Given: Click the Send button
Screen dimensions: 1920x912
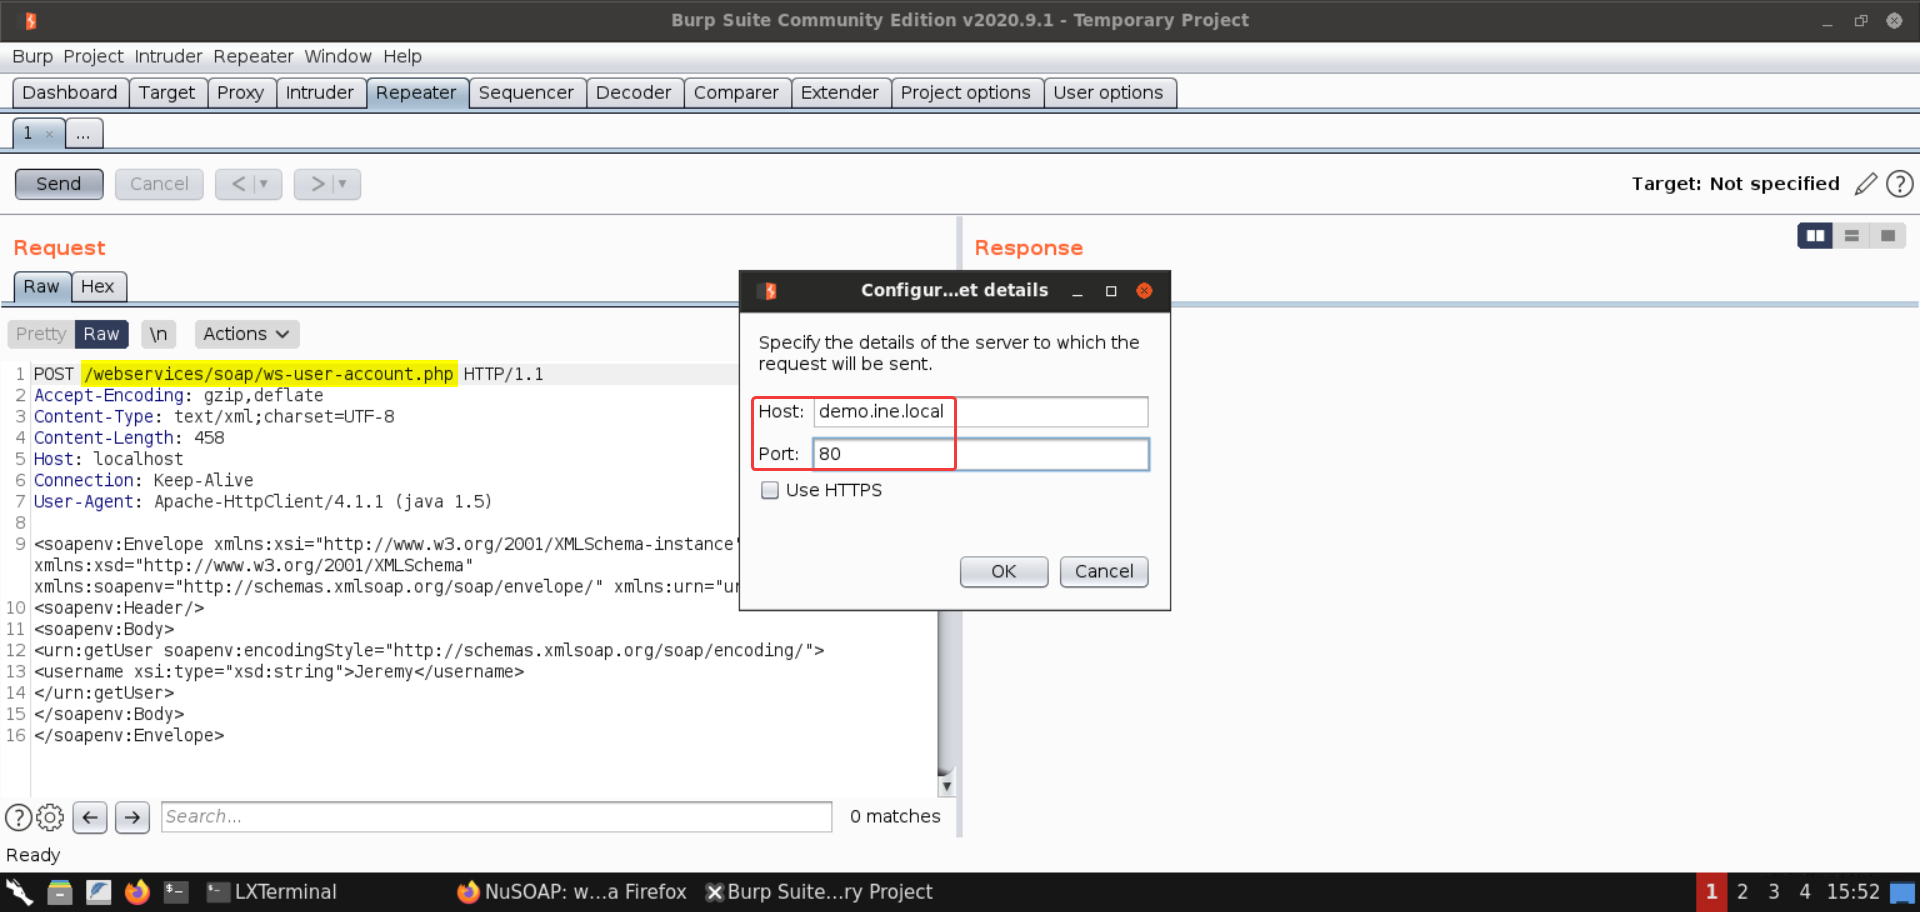Looking at the screenshot, I should tap(59, 184).
